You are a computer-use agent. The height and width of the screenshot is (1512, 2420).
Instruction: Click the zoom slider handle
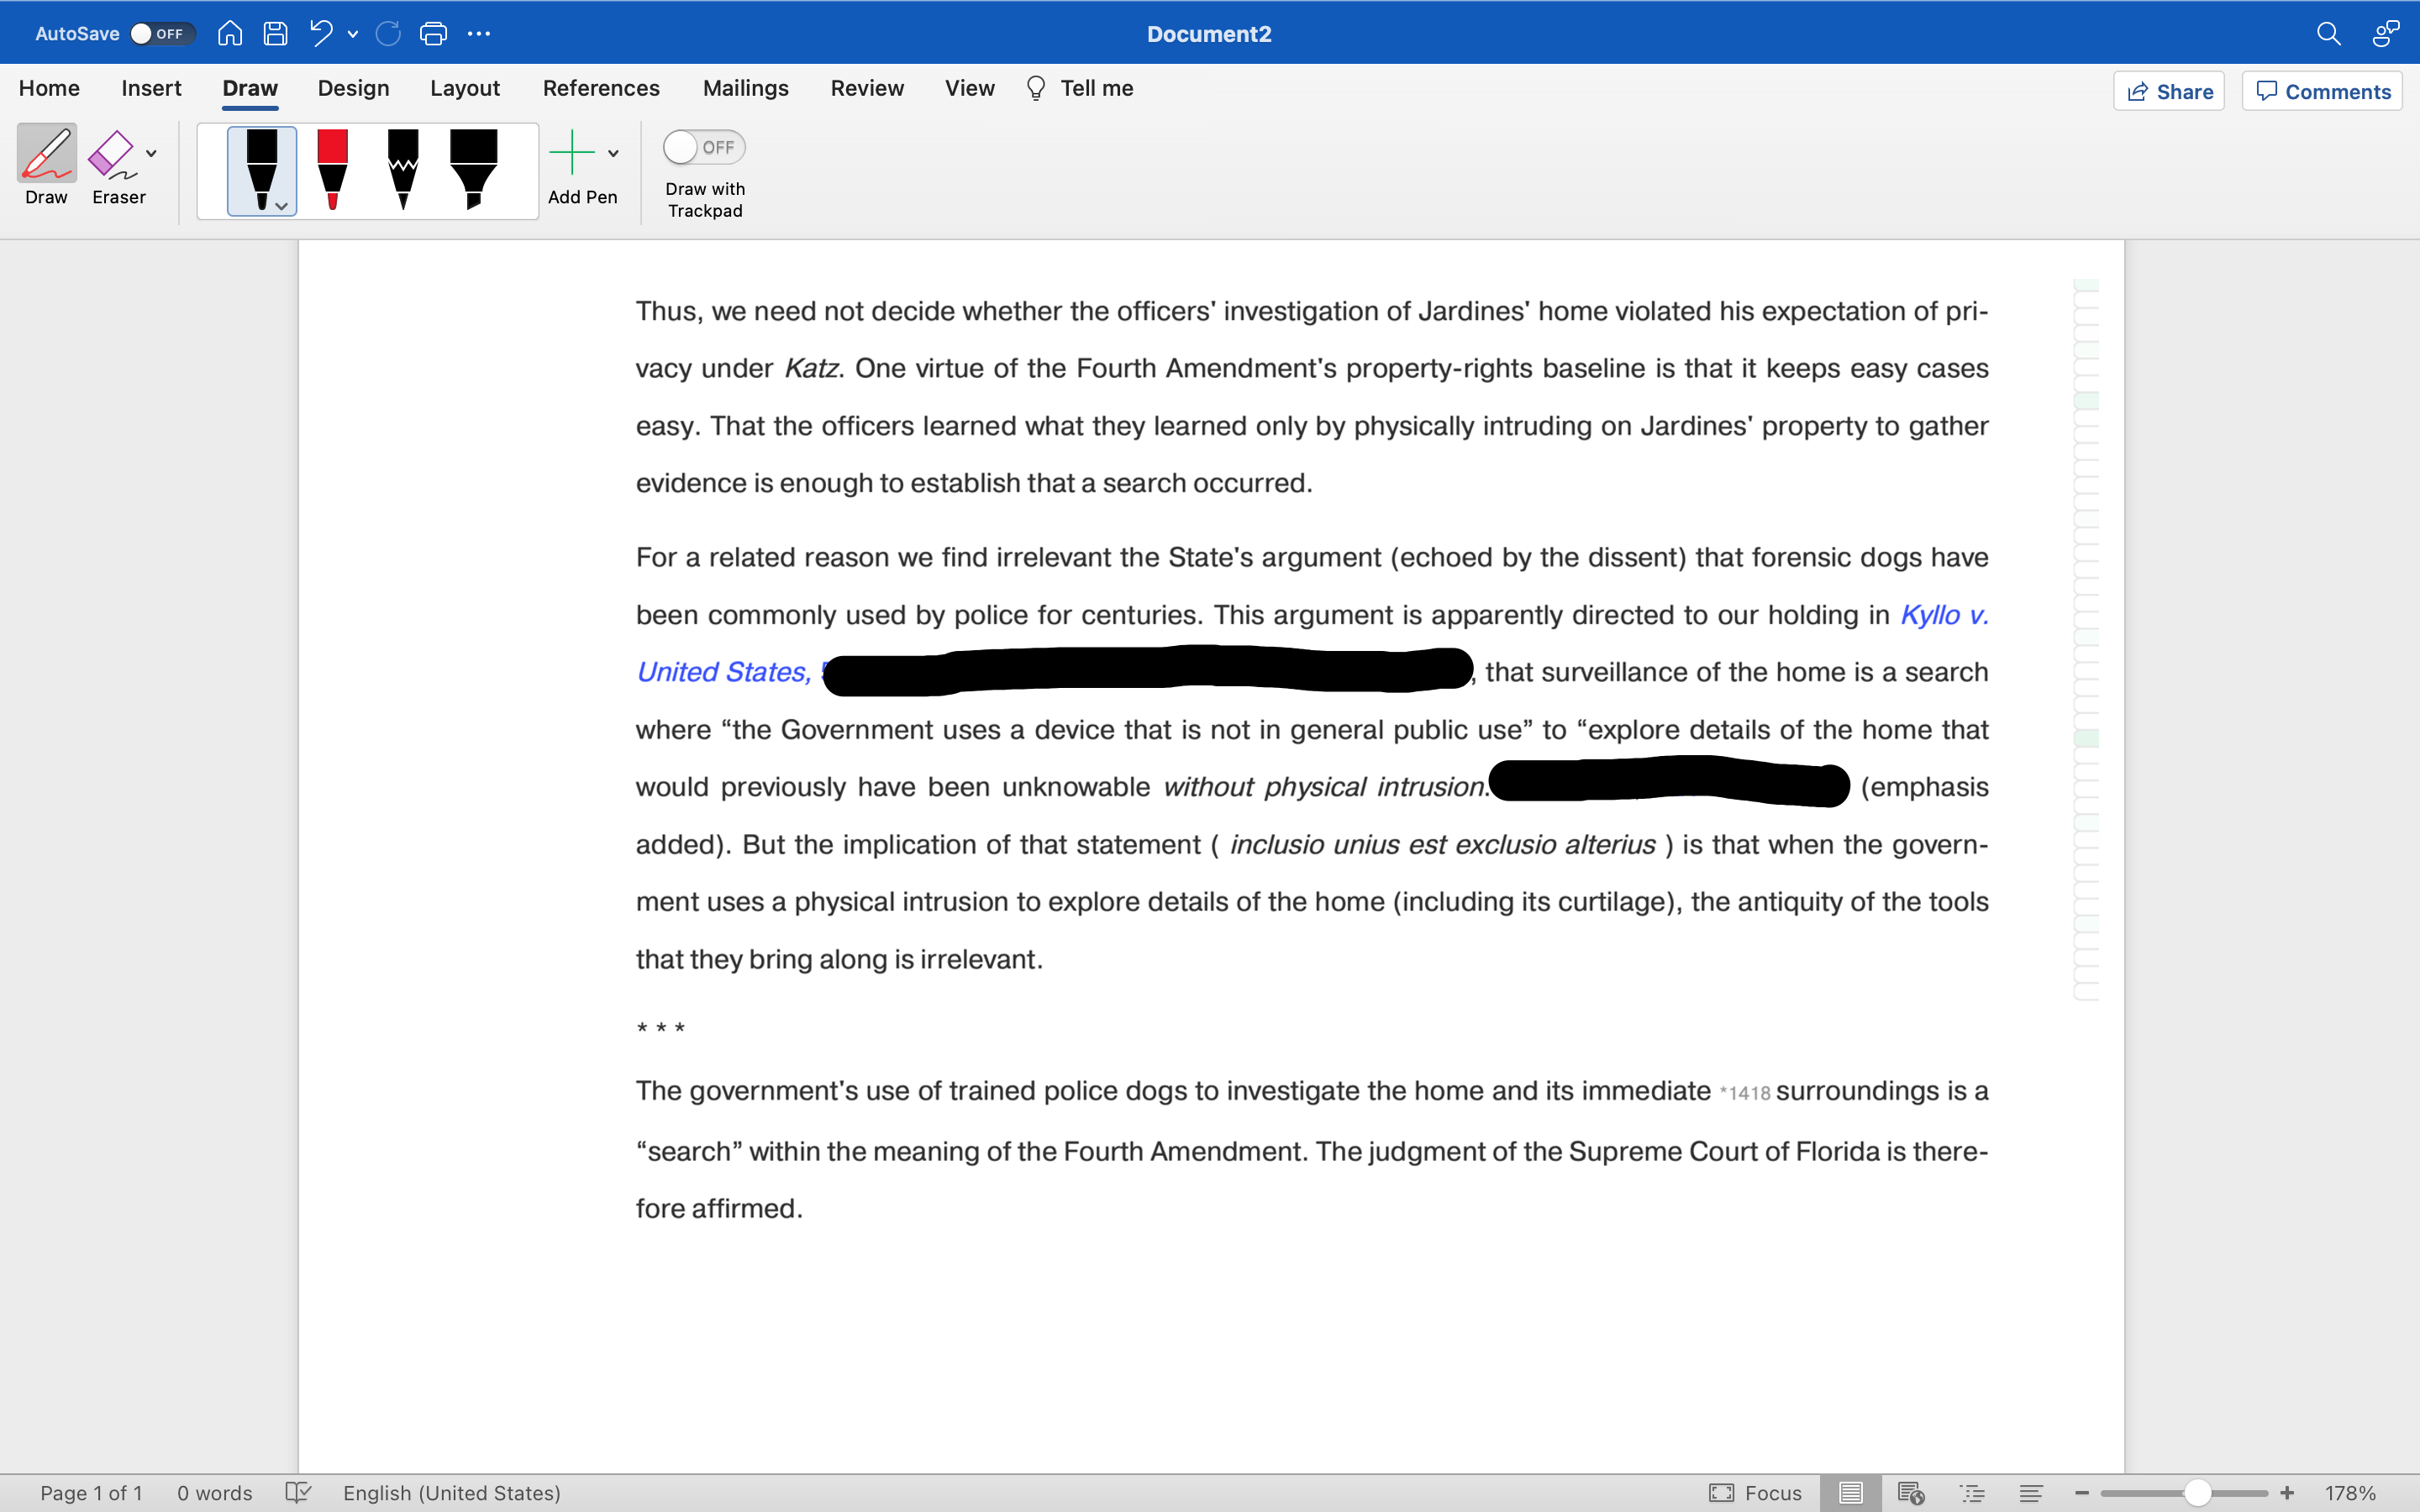click(x=2197, y=1493)
